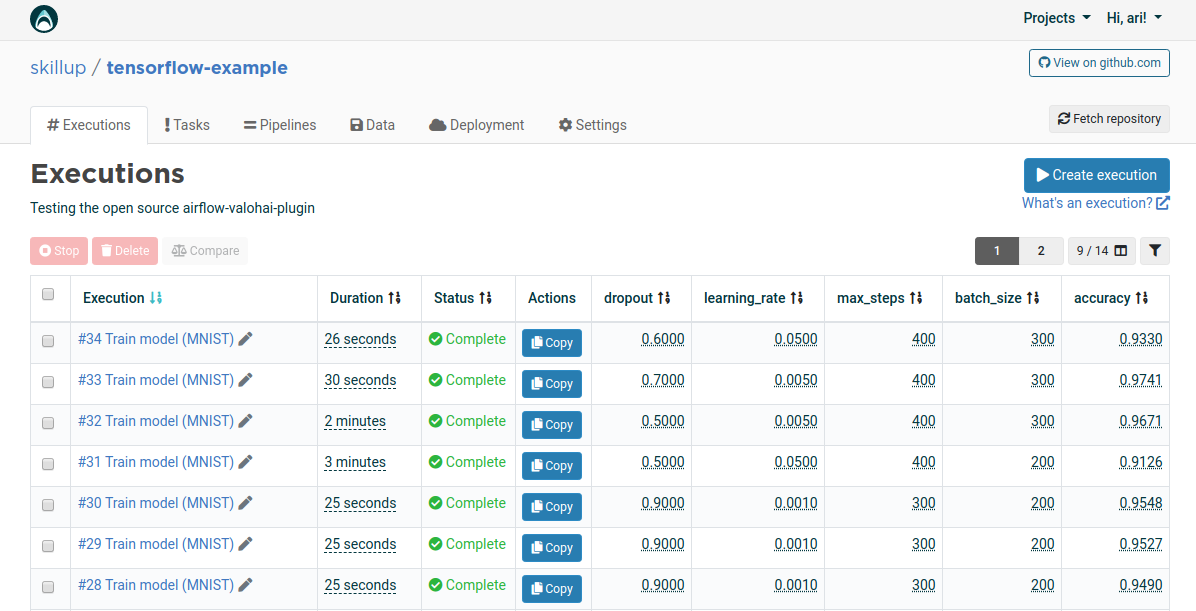Click the GitHub icon in View on github.com
Screen dimensions: 1196x611
1044,63
